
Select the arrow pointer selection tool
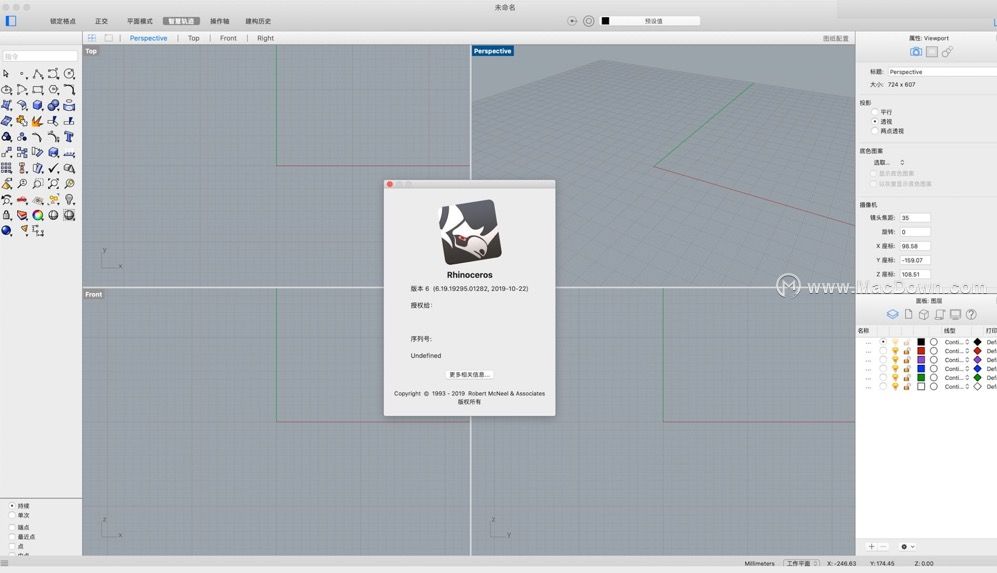[x=6, y=74]
